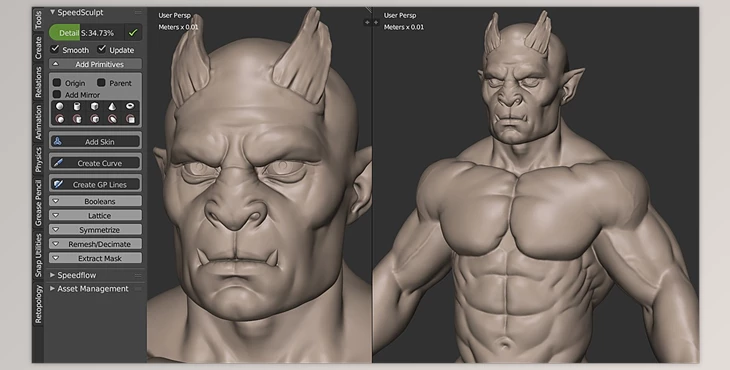The width and height of the screenshot is (730, 370).
Task: Open the Relations tab
Action: (38, 82)
